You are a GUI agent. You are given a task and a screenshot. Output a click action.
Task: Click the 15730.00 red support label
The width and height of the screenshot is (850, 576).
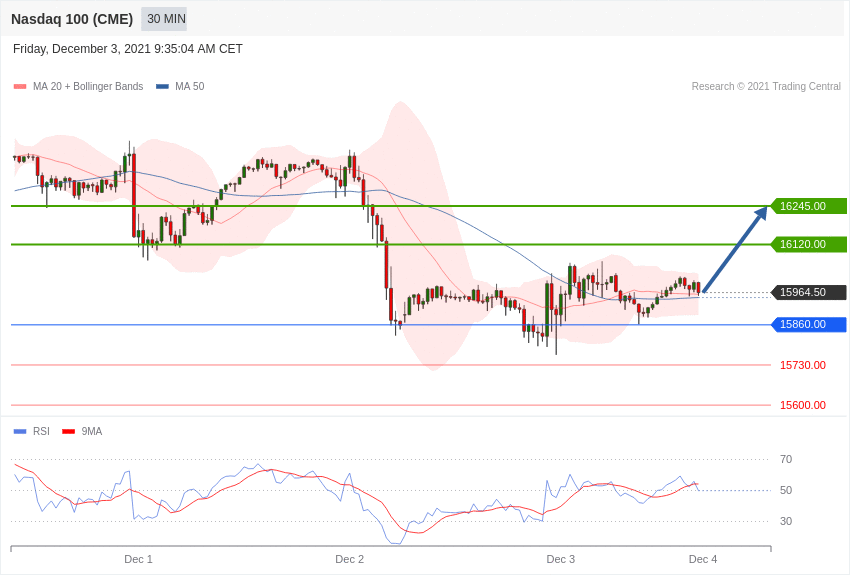pyautogui.click(x=802, y=365)
